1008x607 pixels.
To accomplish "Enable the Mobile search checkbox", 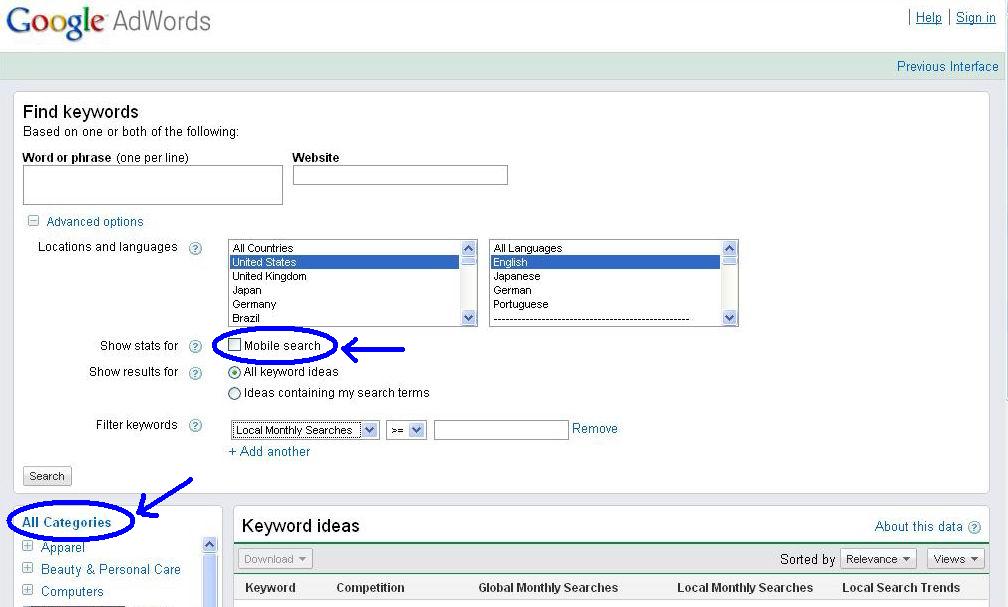I will coord(235,345).
